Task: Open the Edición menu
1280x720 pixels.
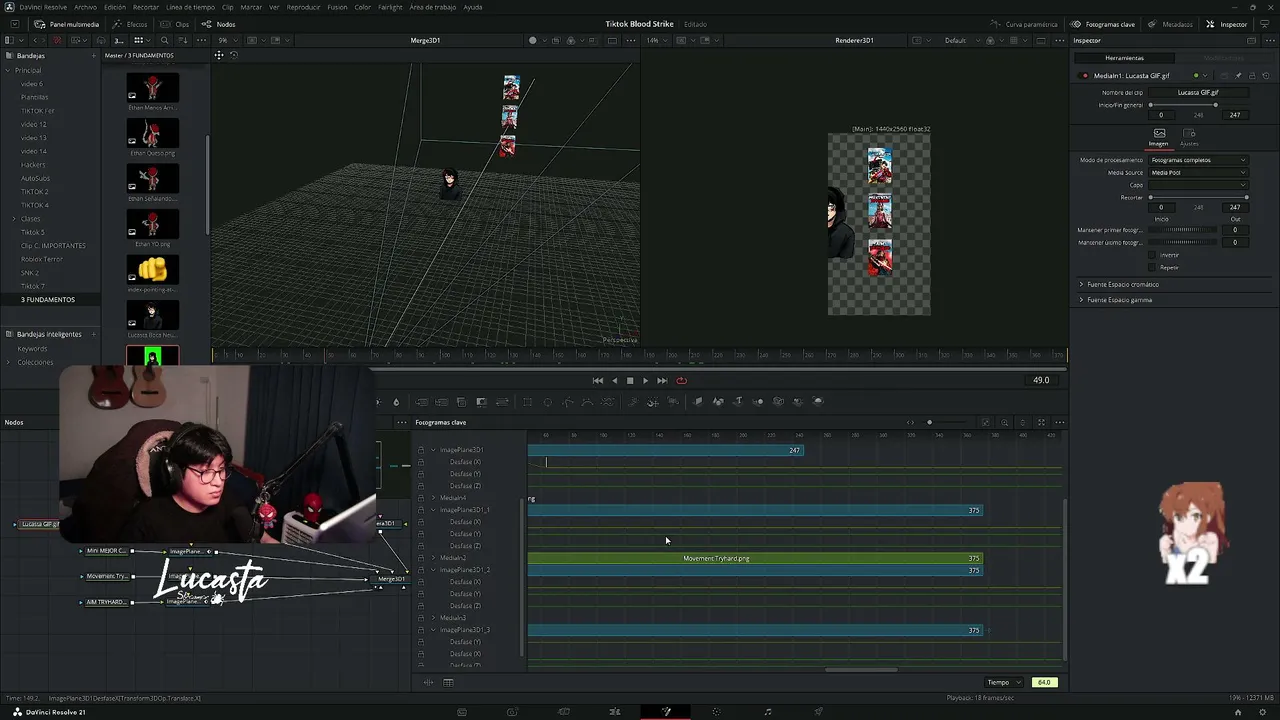Action: click(x=115, y=7)
